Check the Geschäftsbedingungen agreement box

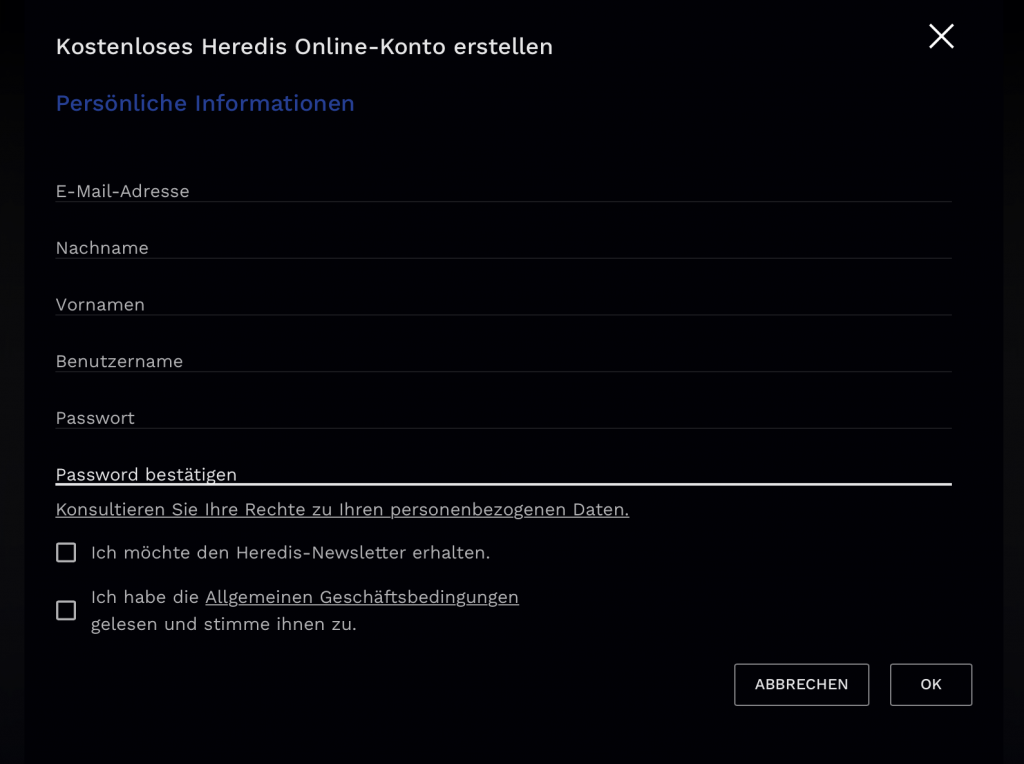(x=66, y=610)
